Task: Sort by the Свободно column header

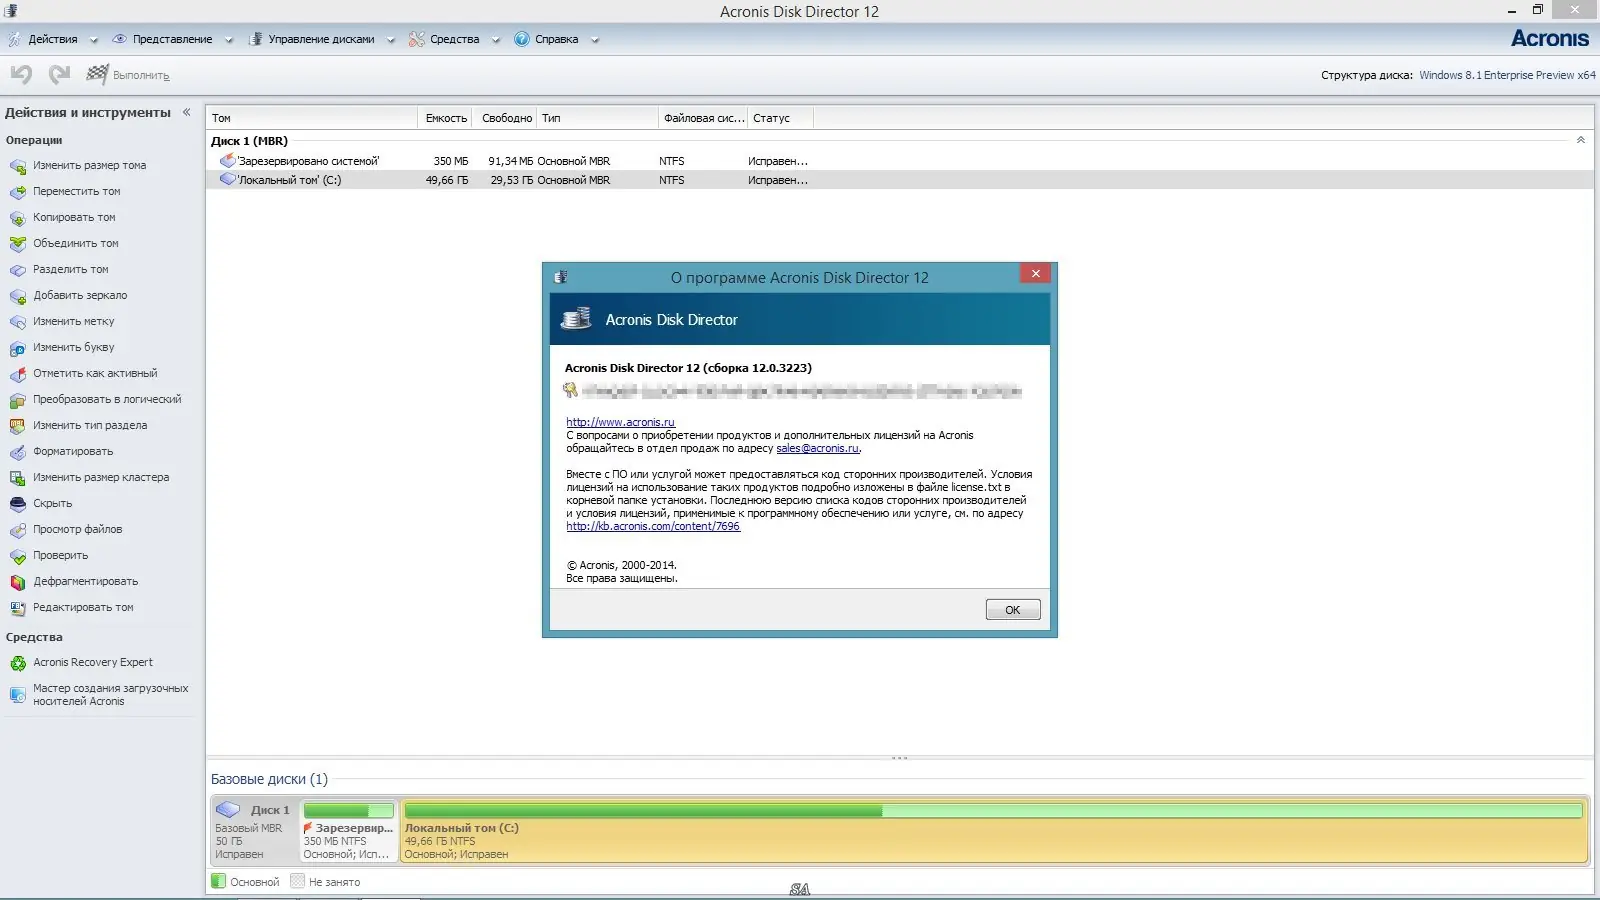Action: pos(505,118)
